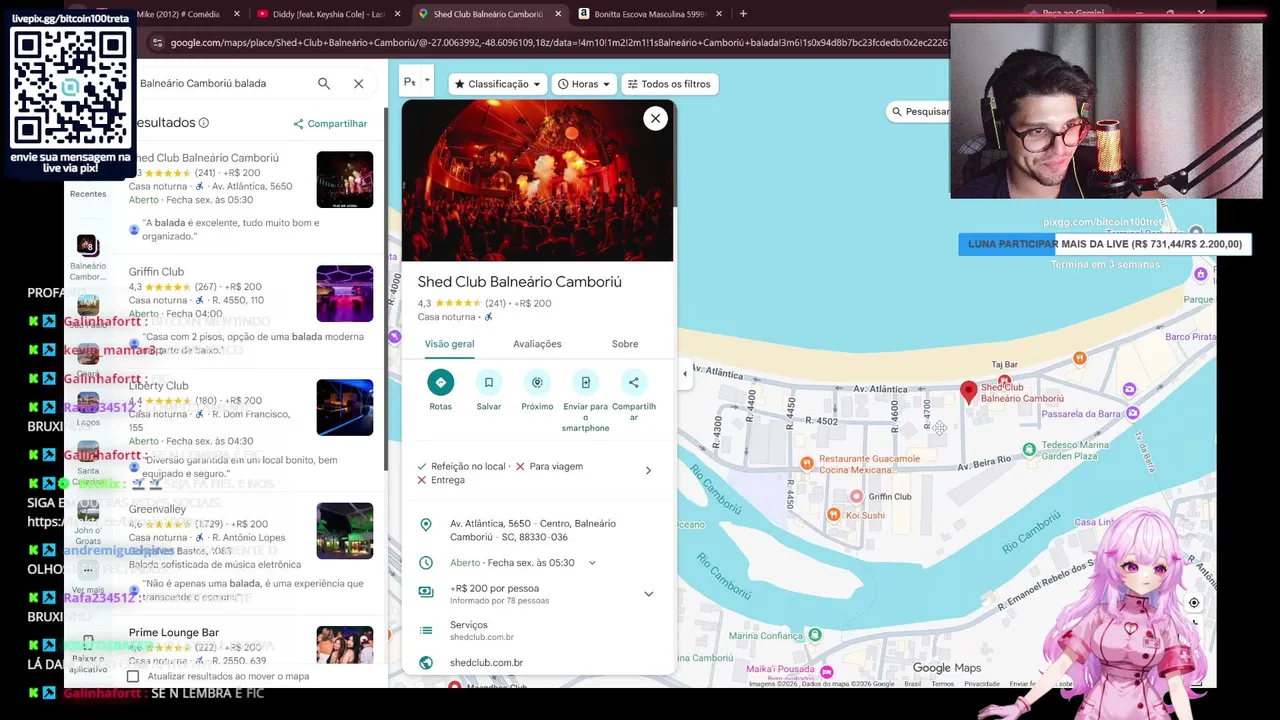This screenshot has width=1280, height=720.
Task: Close the Shed Club place panel
Action: click(655, 118)
